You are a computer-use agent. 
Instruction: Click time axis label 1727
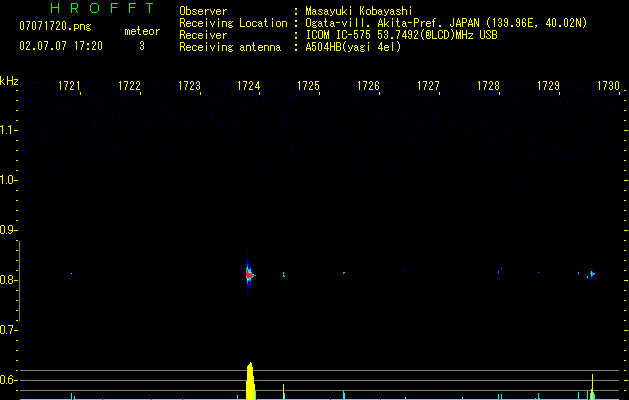coord(428,86)
